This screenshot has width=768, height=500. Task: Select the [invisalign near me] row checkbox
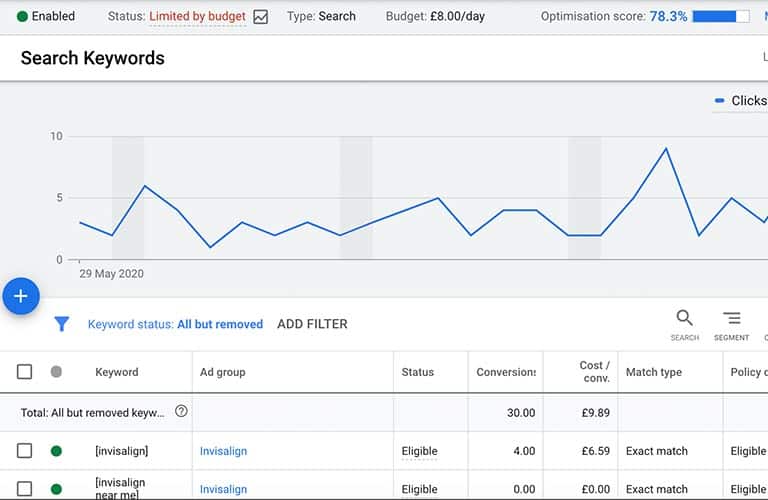point(25,489)
